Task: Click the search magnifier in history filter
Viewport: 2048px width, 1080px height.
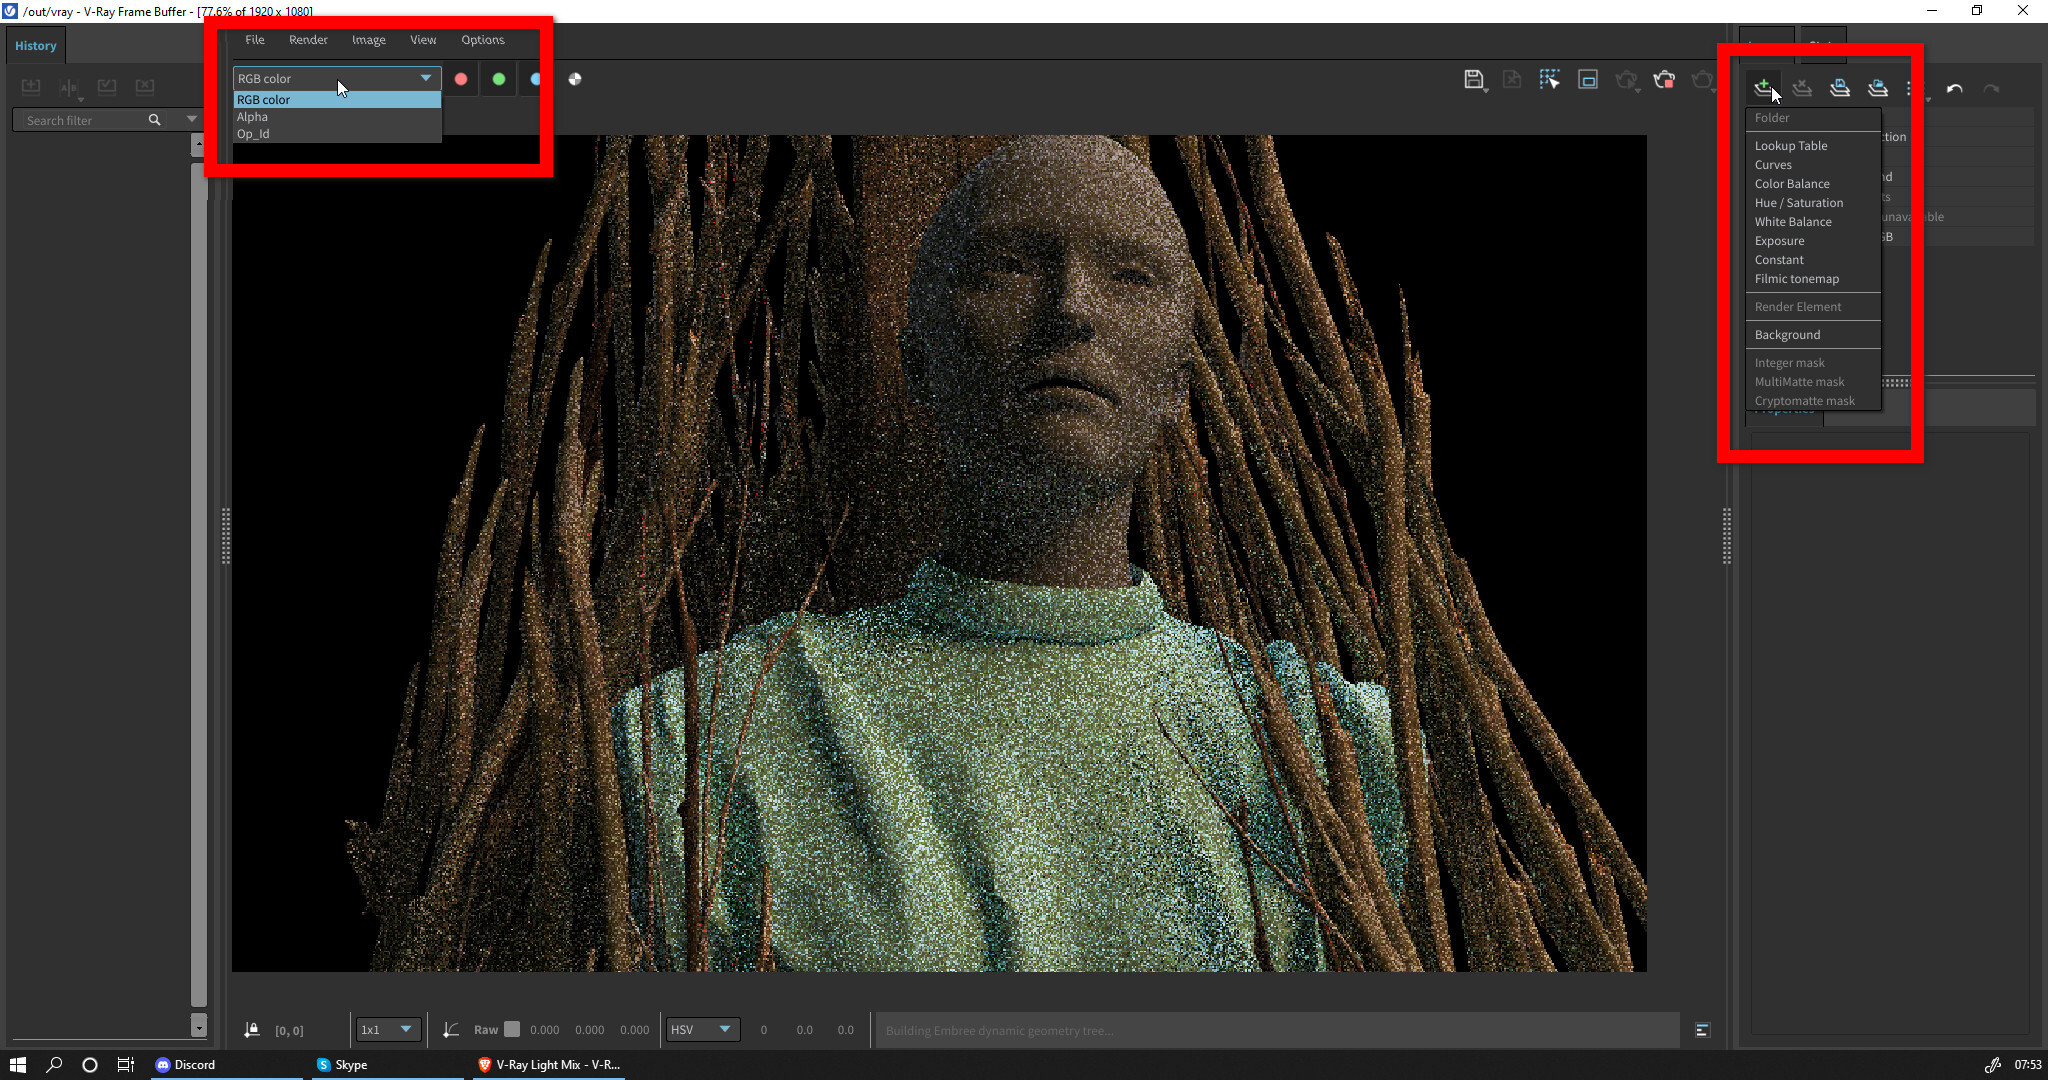Action: 154,120
